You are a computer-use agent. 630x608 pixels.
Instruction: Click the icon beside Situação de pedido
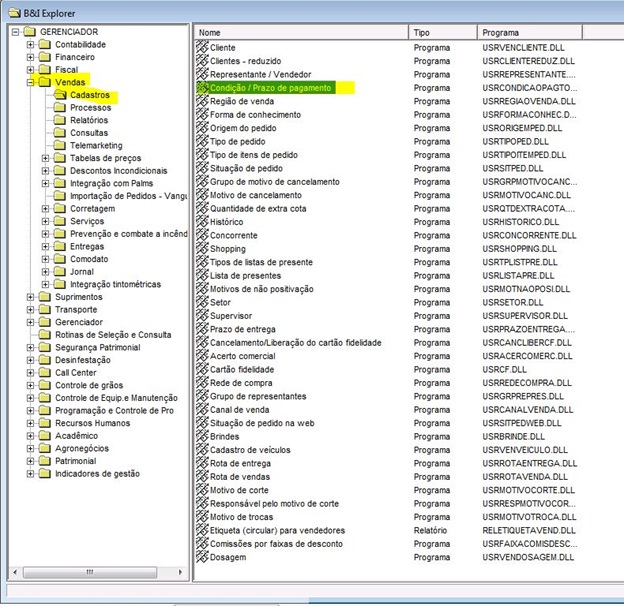point(202,168)
